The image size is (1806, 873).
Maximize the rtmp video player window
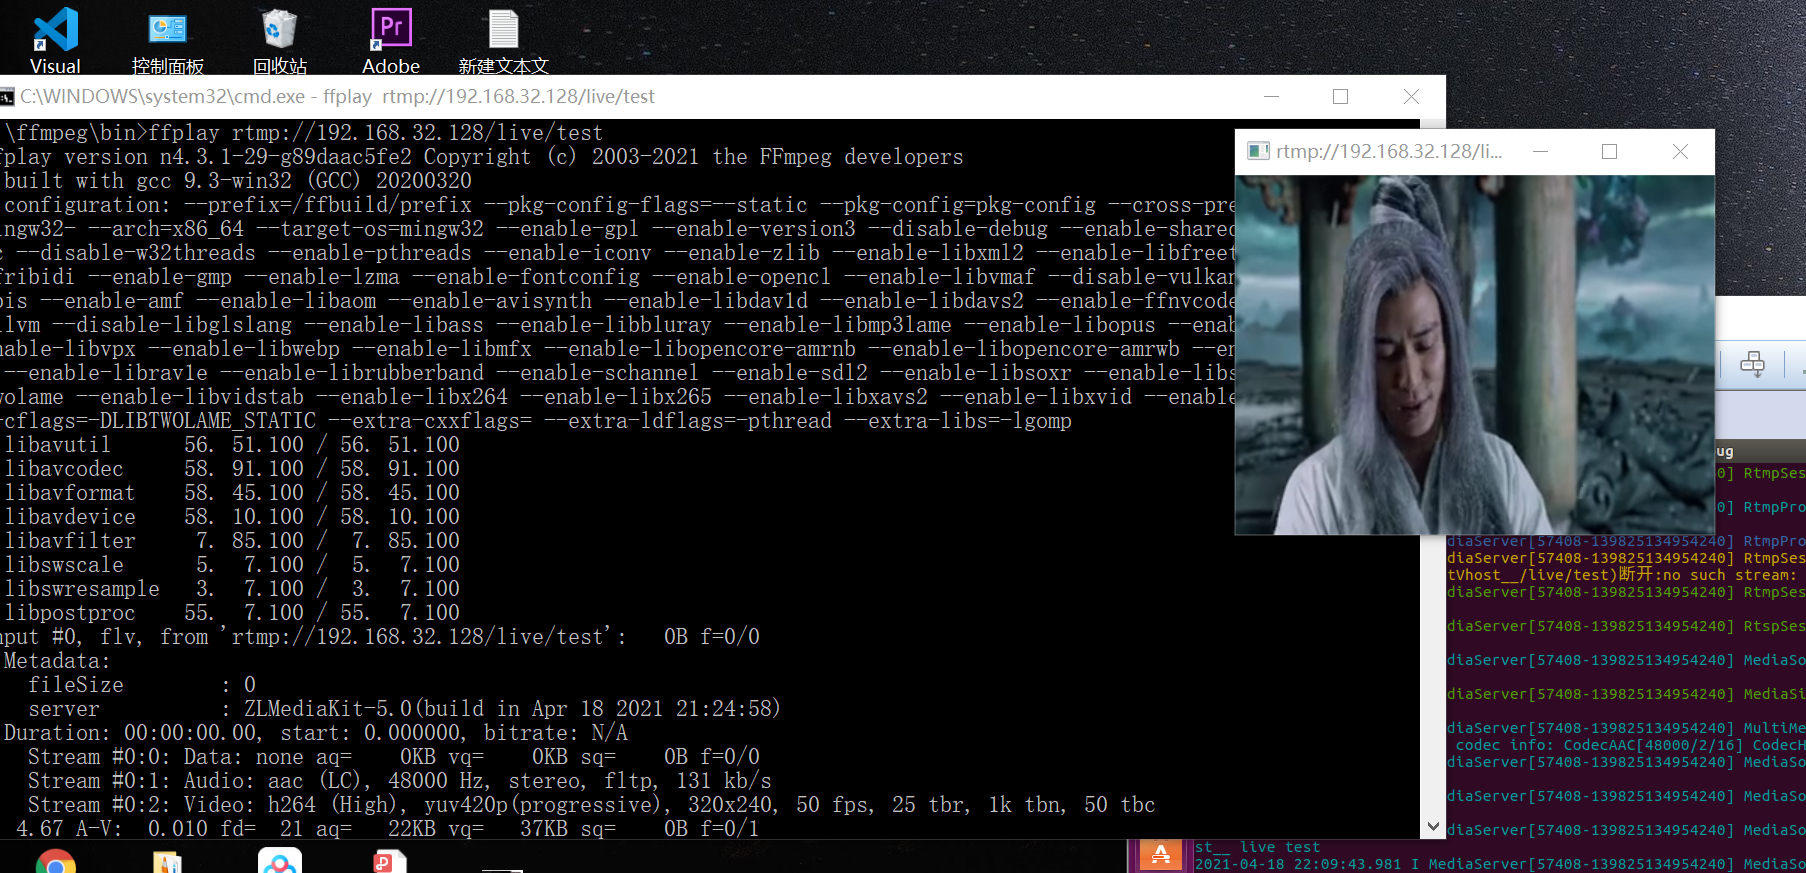1609,151
